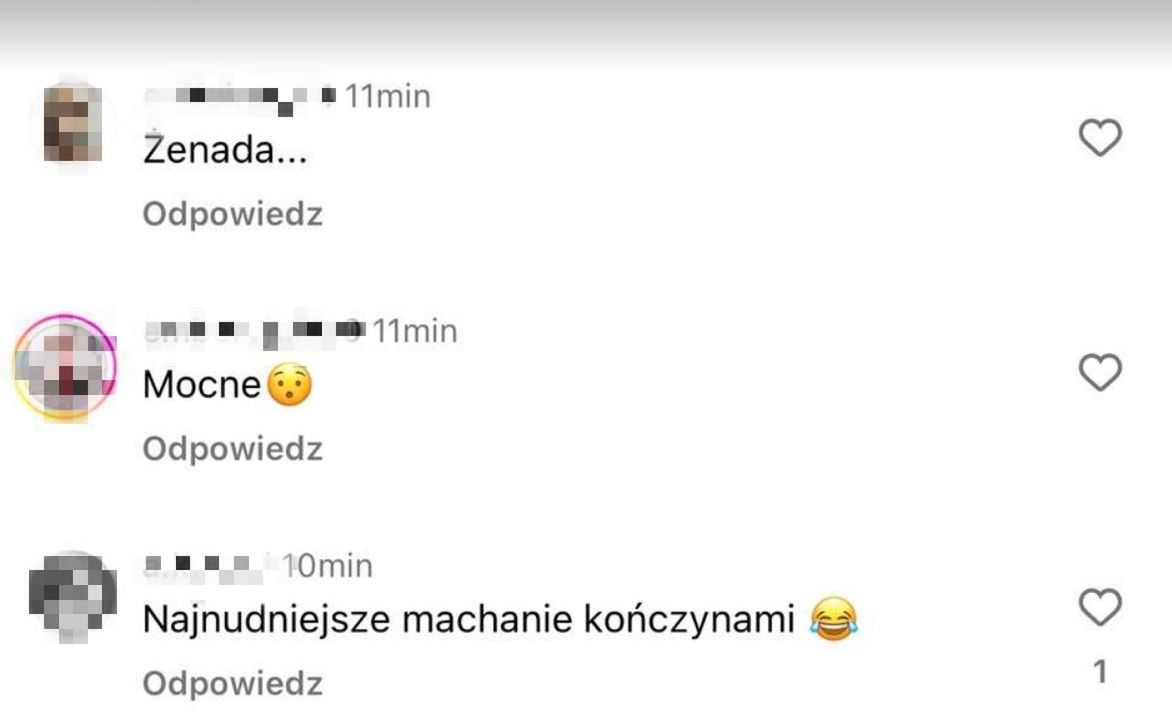This screenshot has width=1172, height=726.
Task: Select the "Żenada..." comment text
Action: pos(225,150)
